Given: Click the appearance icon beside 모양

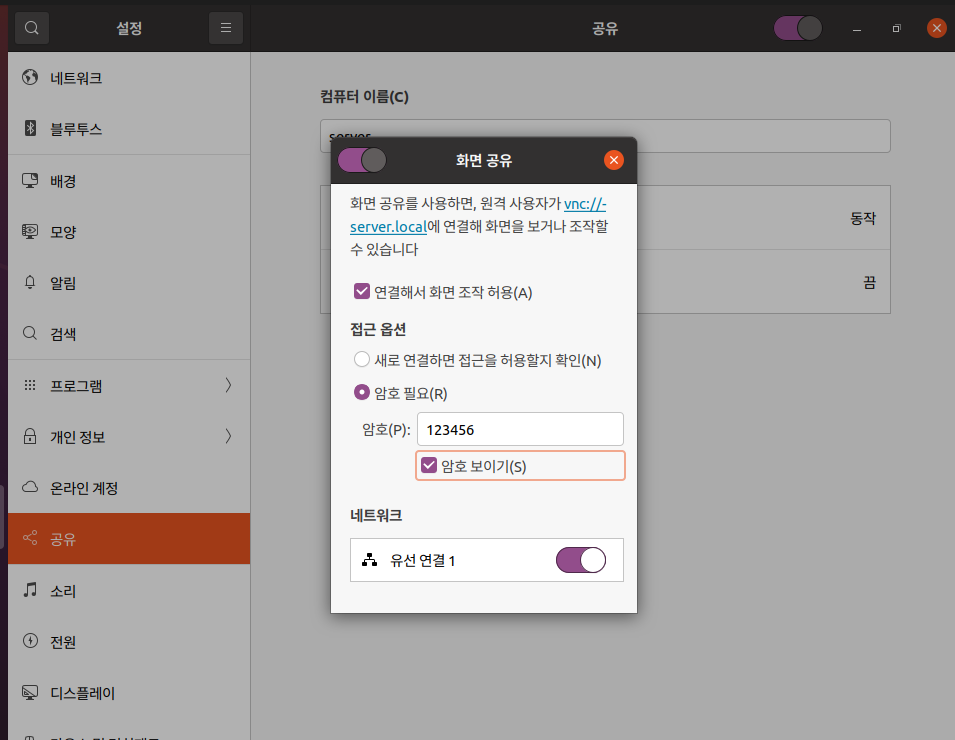Looking at the screenshot, I should click(x=30, y=231).
